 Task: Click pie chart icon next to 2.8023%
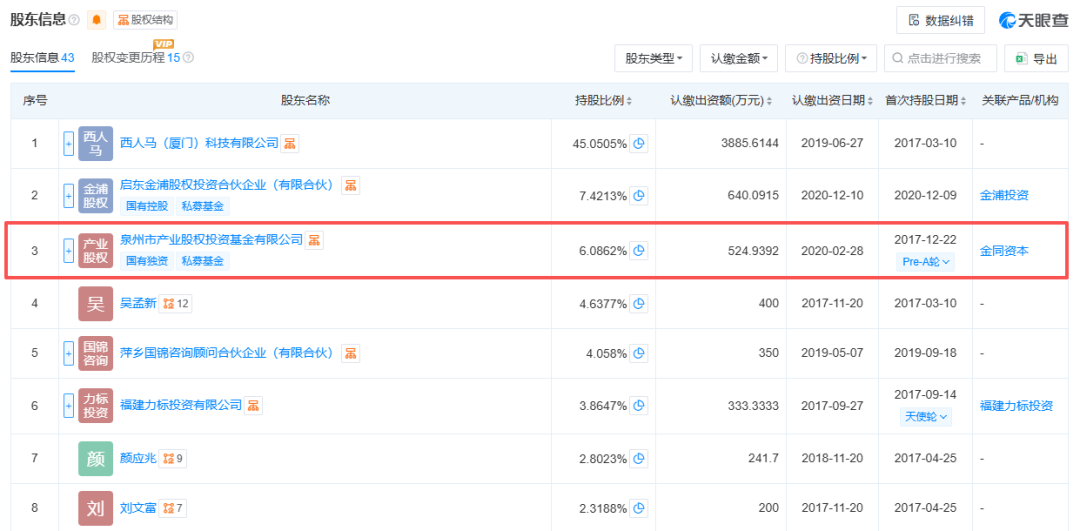click(639, 458)
